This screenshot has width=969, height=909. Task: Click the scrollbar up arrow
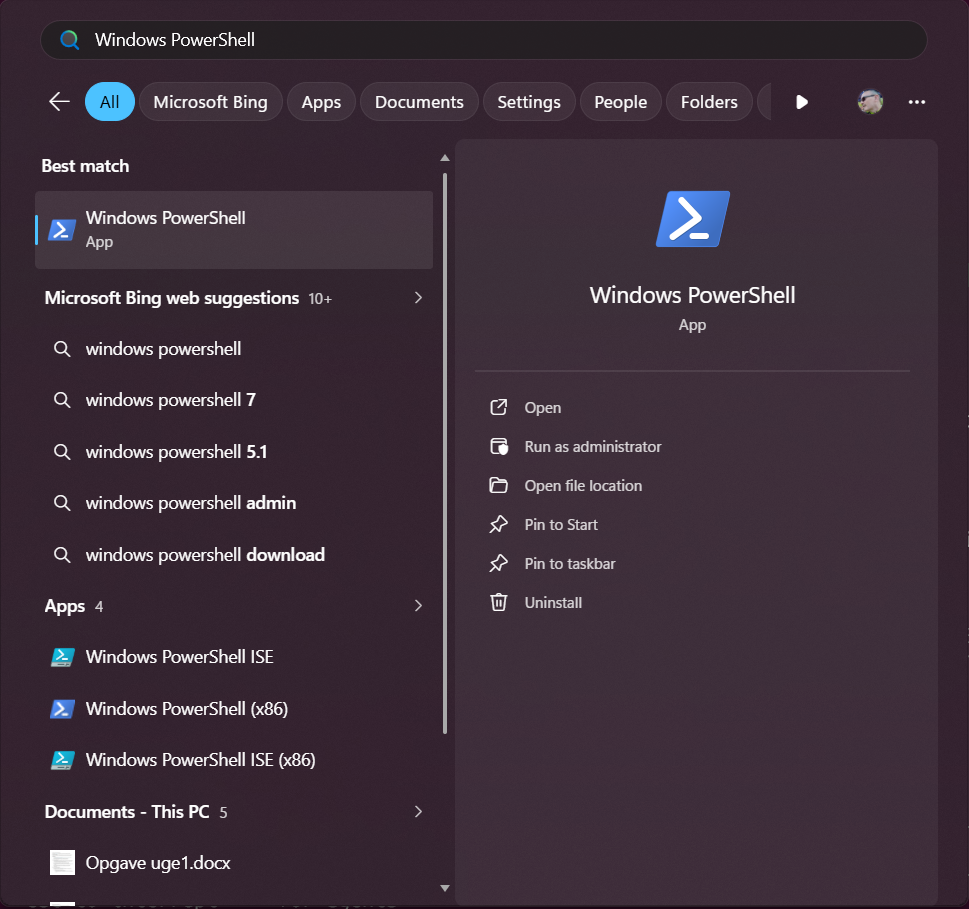click(x=444, y=158)
